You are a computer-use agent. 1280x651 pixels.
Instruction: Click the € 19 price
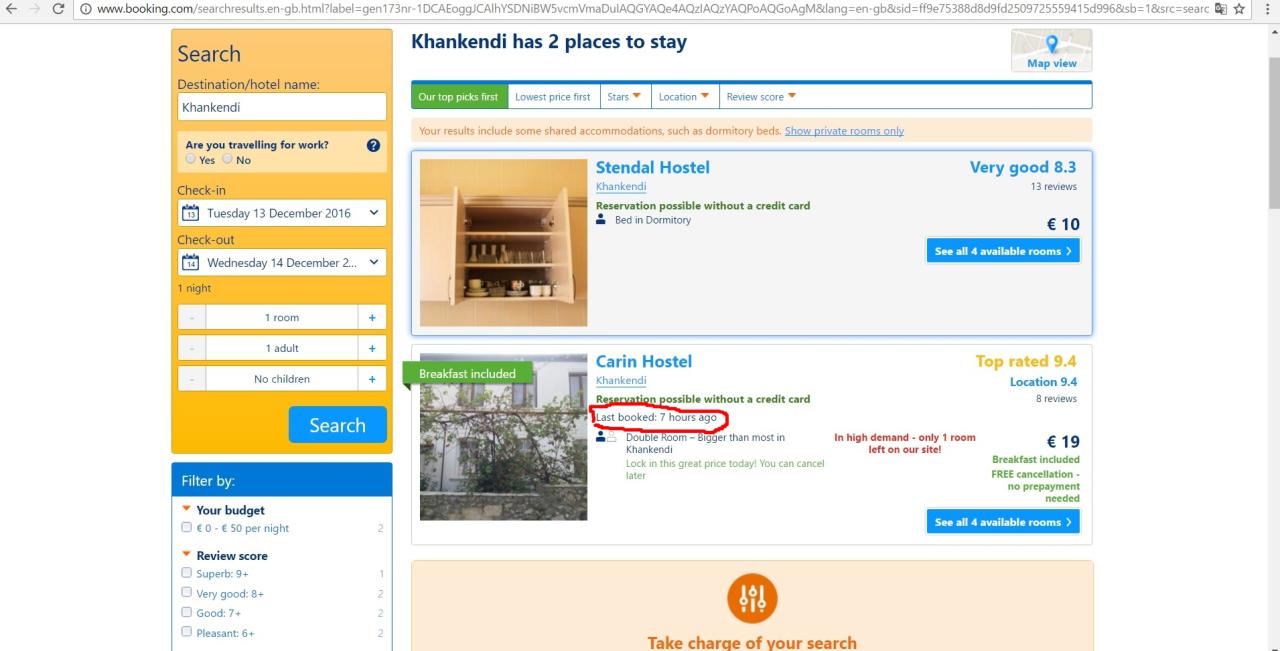pyautogui.click(x=1063, y=442)
